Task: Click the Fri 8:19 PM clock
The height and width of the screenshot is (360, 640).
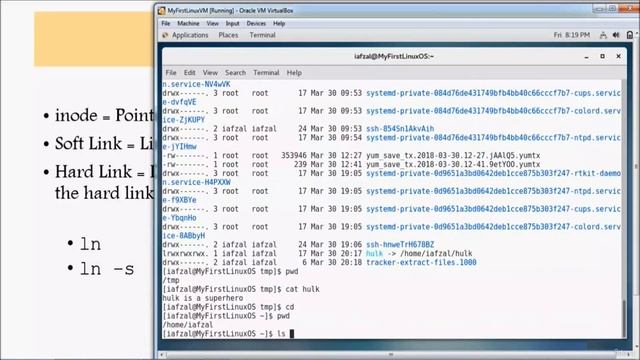Action: coord(571,35)
